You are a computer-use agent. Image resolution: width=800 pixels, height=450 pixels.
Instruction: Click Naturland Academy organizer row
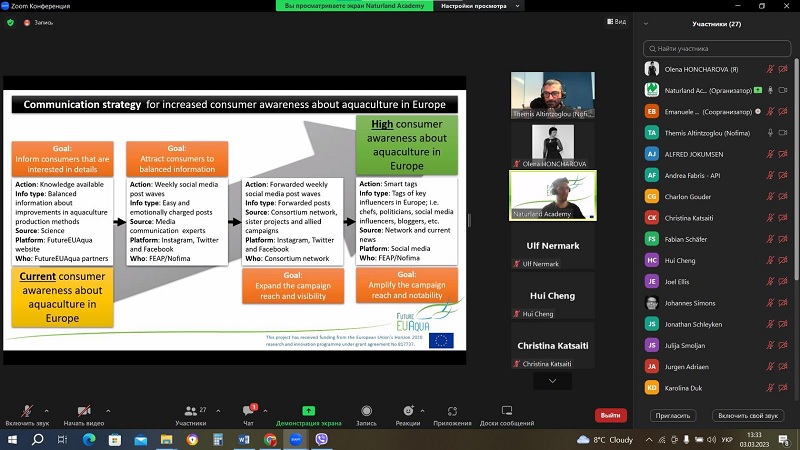716,90
